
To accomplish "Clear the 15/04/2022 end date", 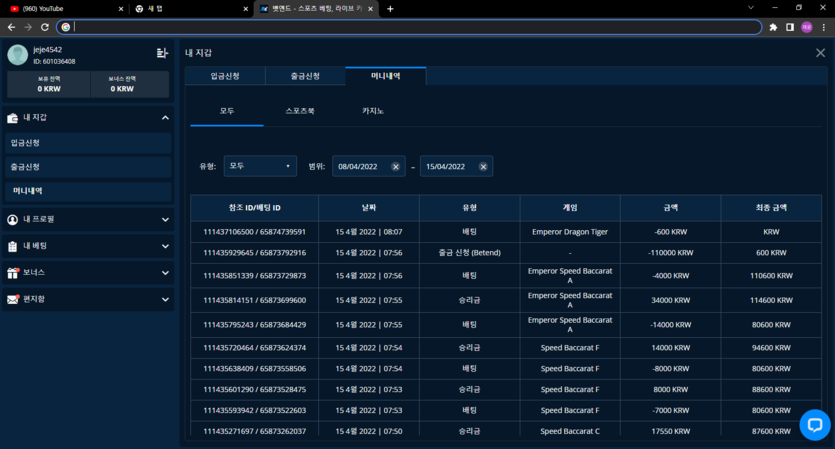I will pyautogui.click(x=483, y=167).
